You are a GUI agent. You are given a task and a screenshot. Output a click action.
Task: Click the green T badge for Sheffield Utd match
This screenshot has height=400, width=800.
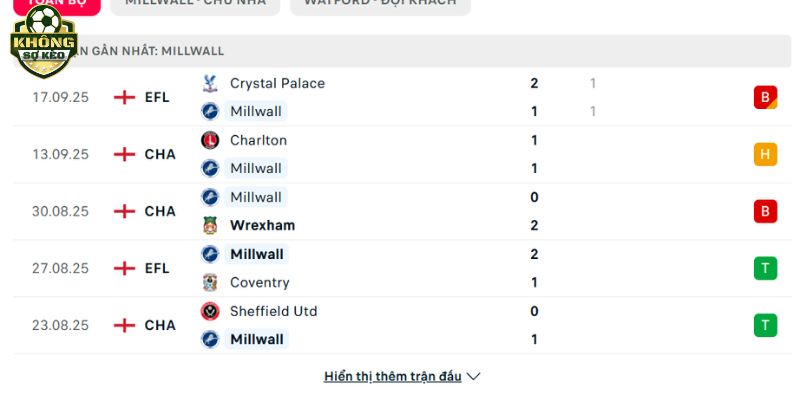click(765, 326)
